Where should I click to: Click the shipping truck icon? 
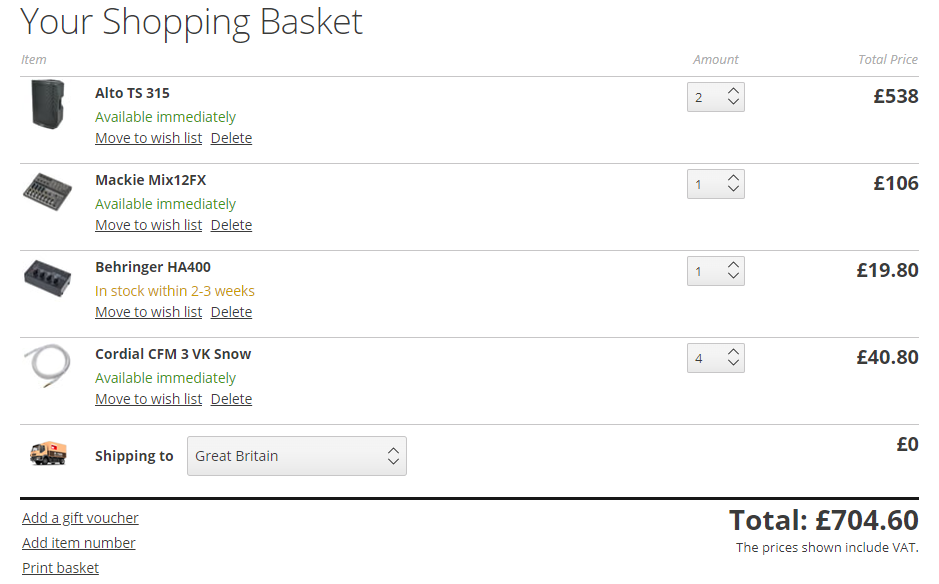(48, 453)
